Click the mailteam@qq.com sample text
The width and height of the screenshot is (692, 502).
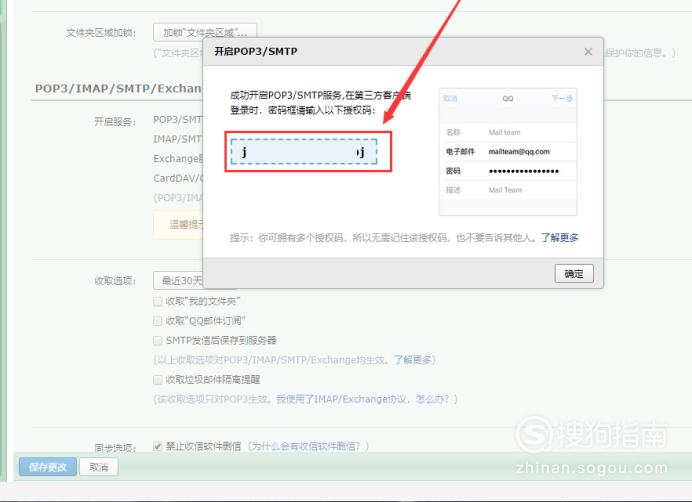[x=519, y=151]
